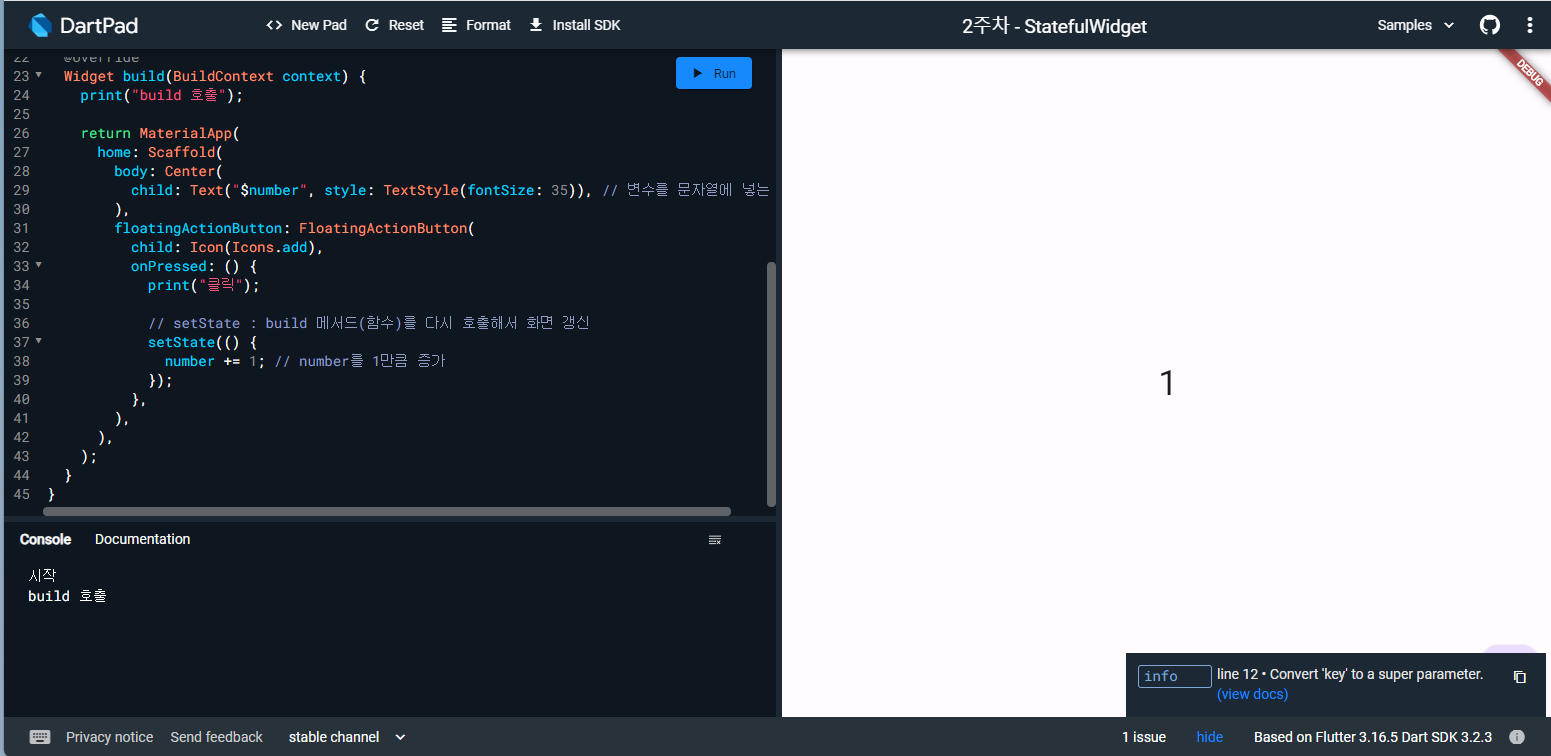Run the code with Run button
1551x756 pixels.
point(714,73)
